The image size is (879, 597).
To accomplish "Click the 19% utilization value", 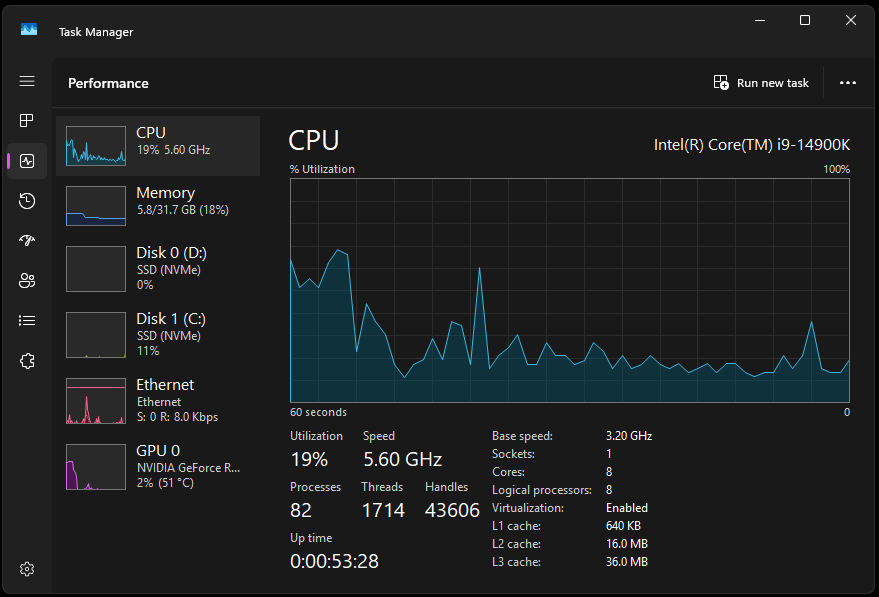I will pyautogui.click(x=309, y=460).
